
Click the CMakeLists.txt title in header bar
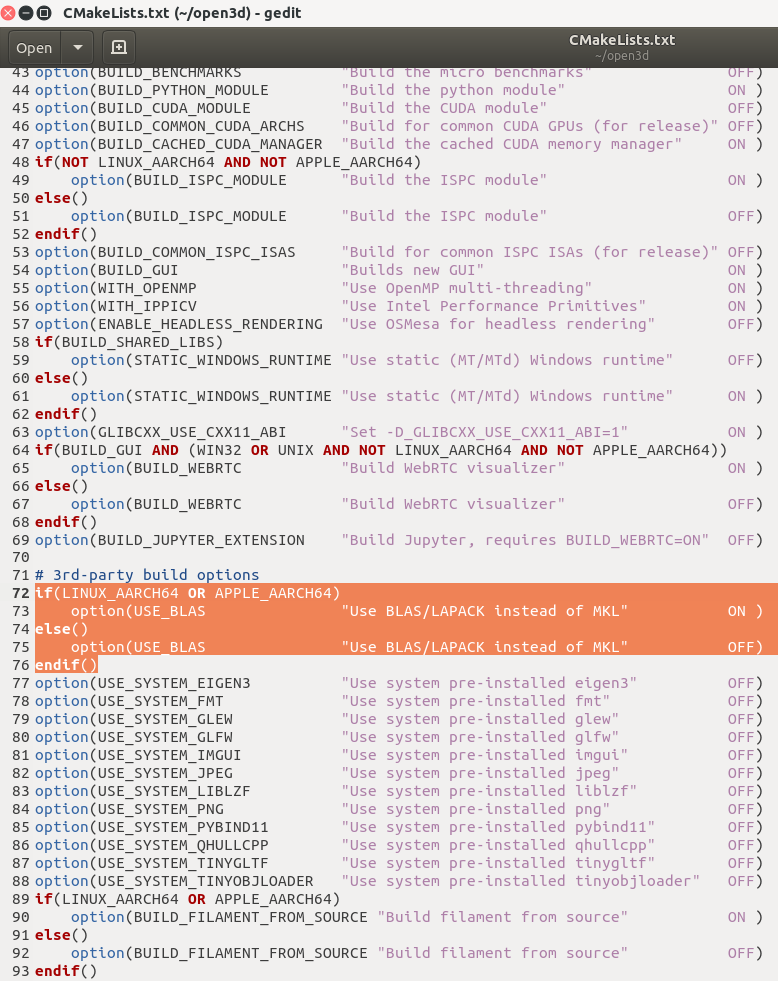[x=622, y=40]
